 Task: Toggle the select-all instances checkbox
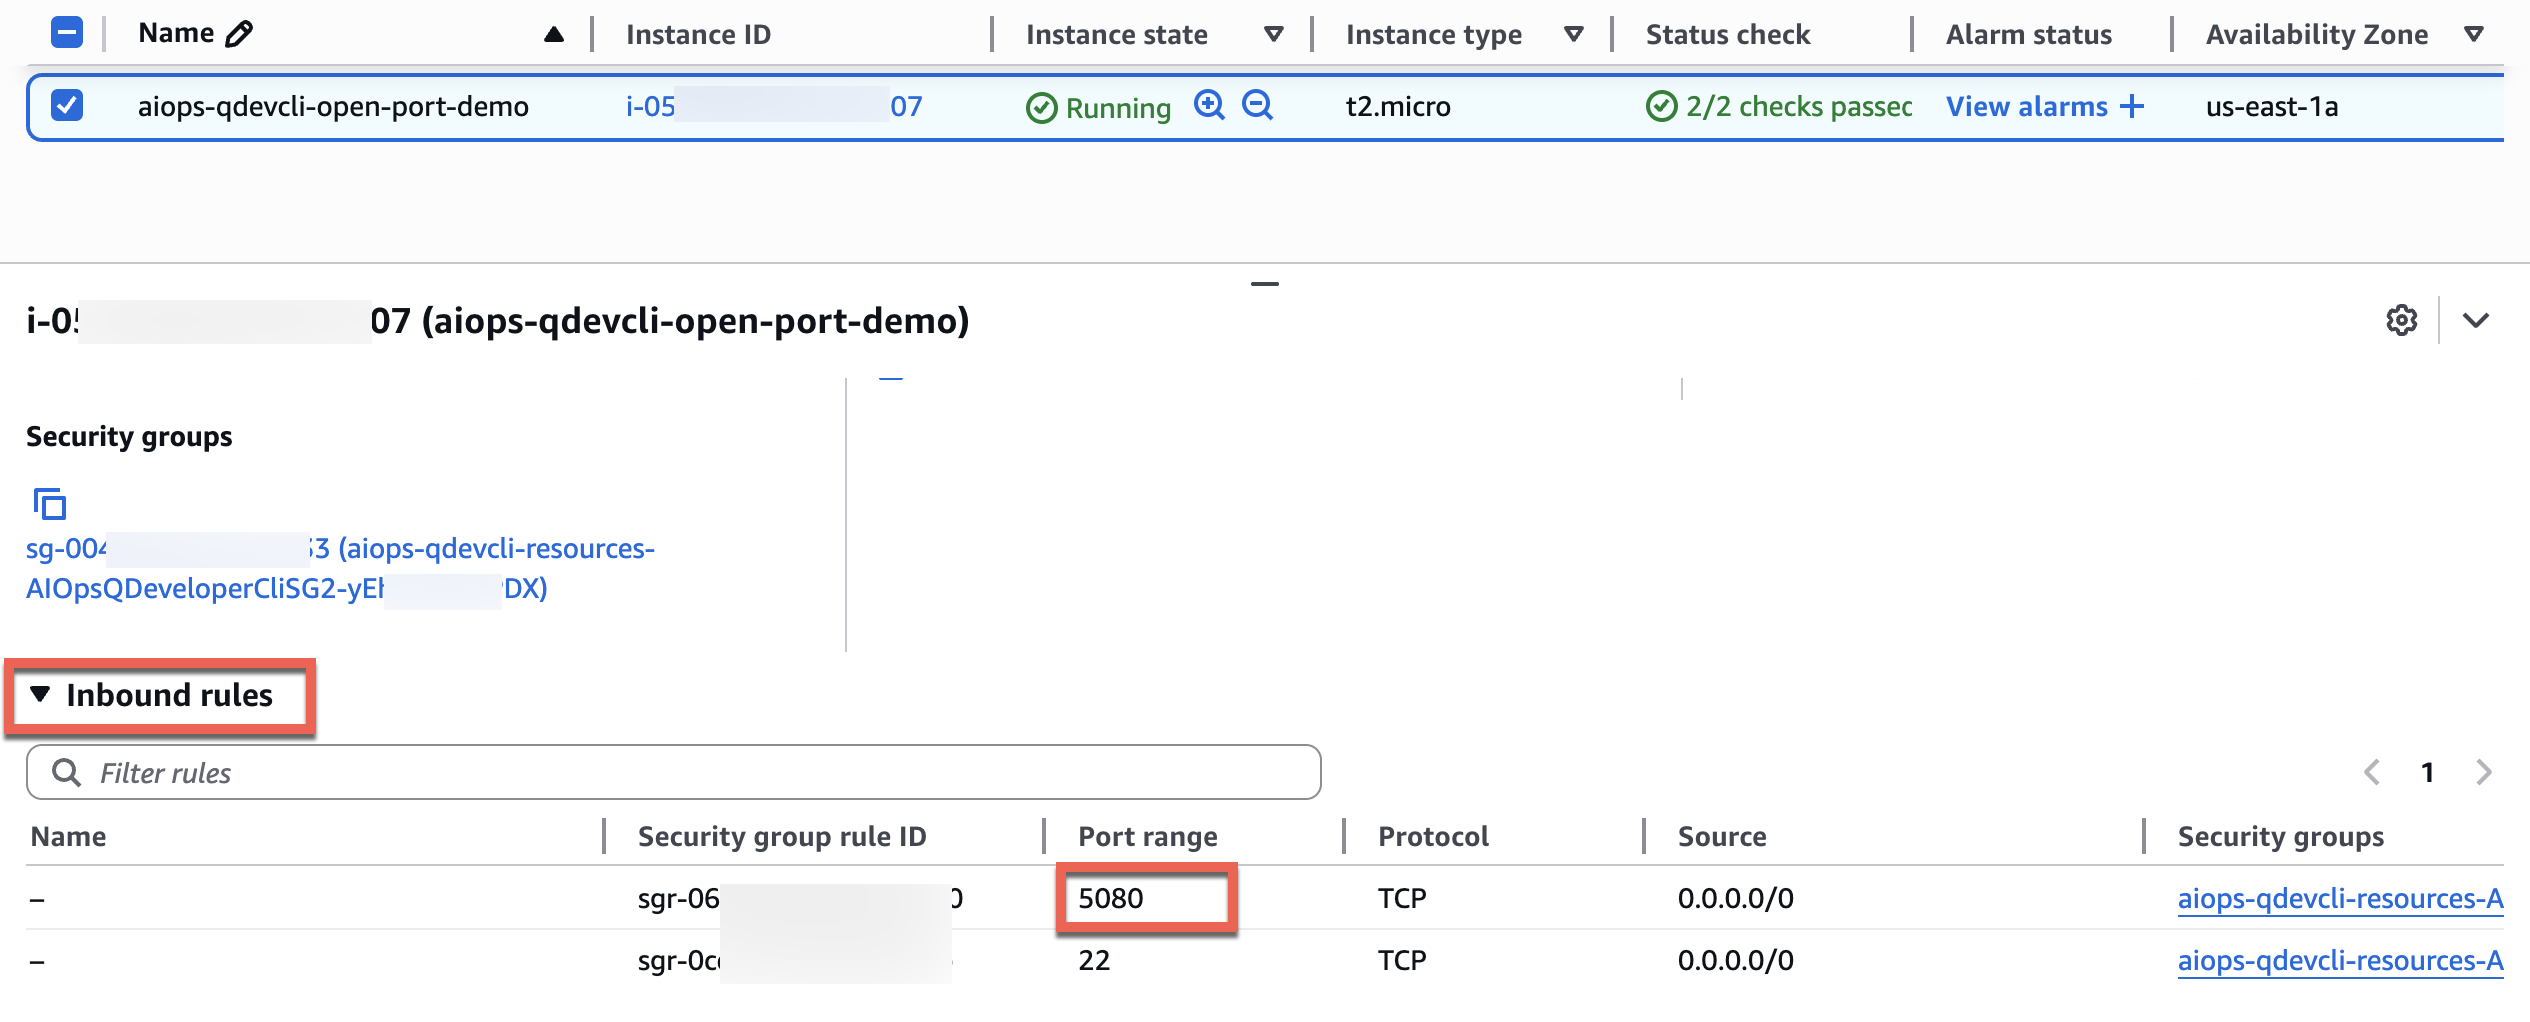pyautogui.click(x=67, y=33)
